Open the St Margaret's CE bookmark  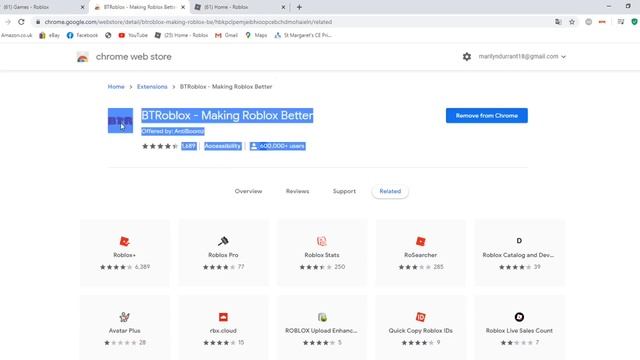click(303, 36)
